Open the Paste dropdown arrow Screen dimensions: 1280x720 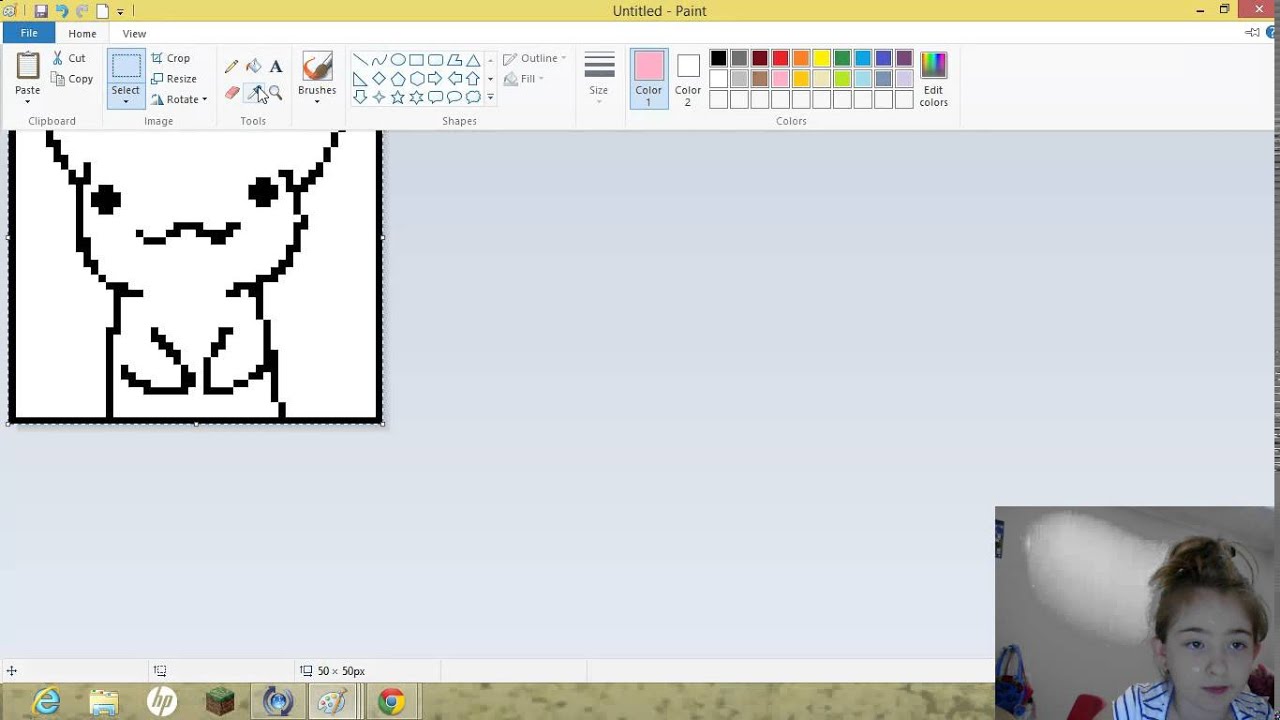(28, 102)
